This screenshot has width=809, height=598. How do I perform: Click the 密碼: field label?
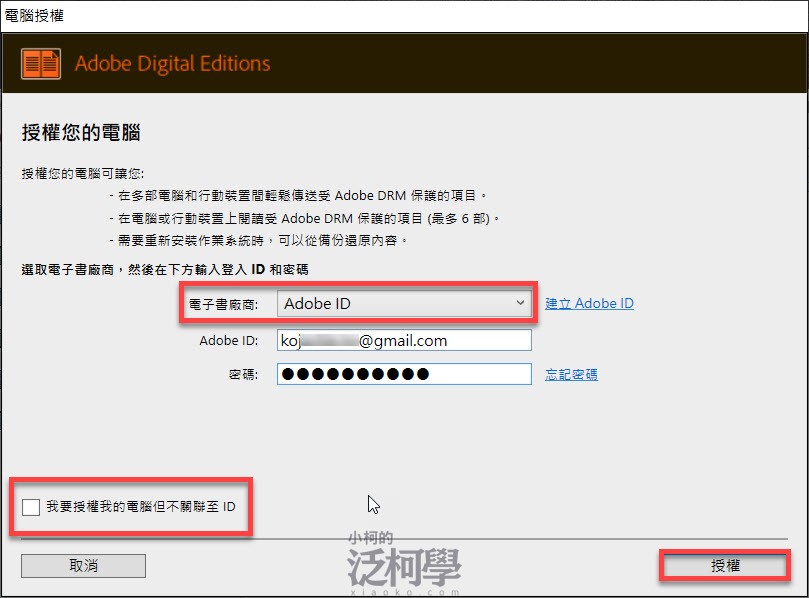click(x=244, y=374)
